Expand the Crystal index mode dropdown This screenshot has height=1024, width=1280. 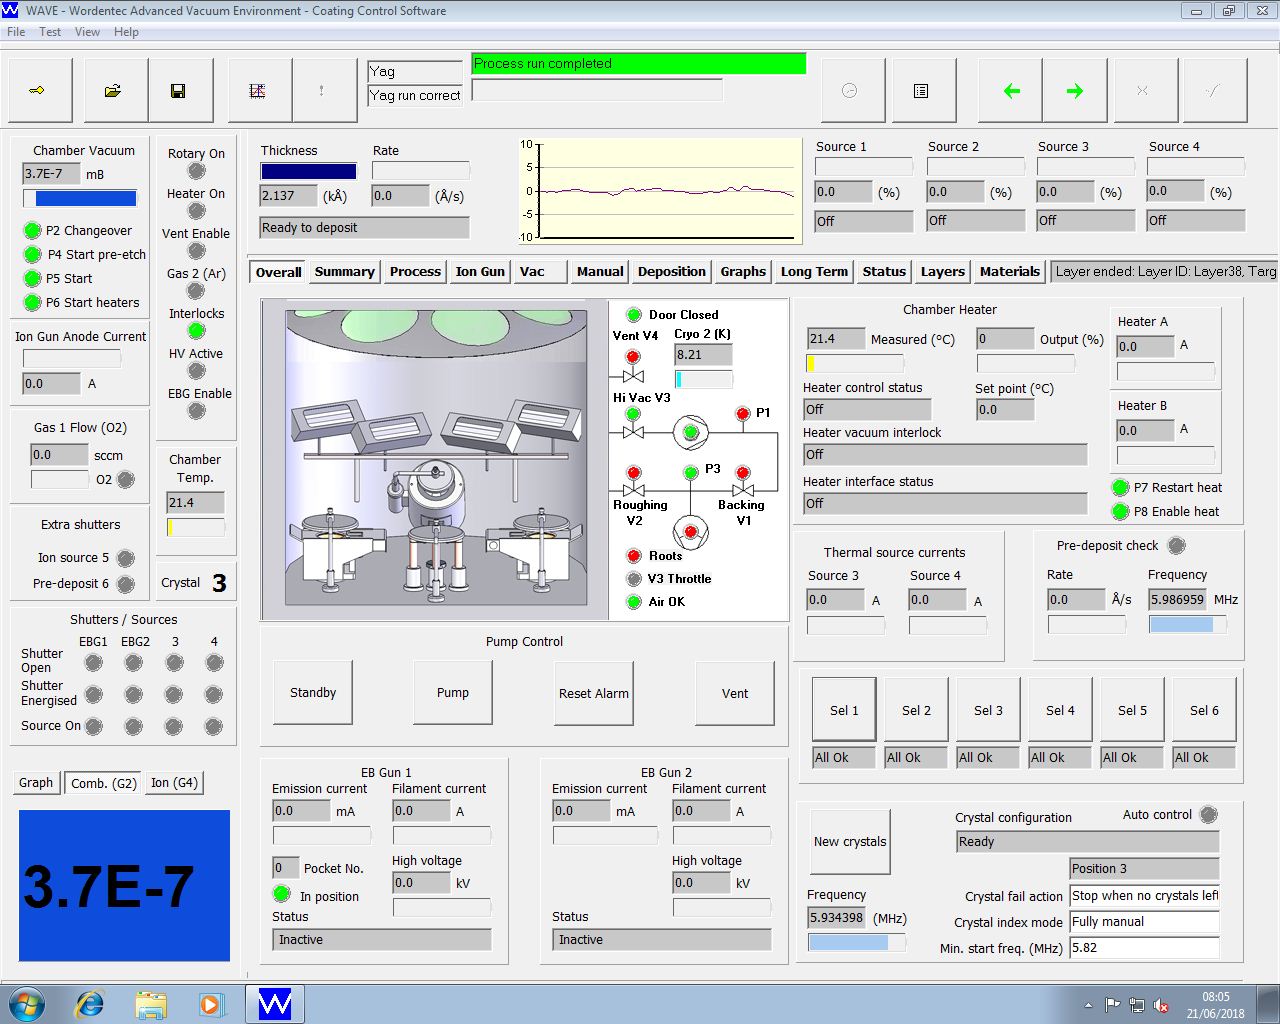pyautogui.click(x=1144, y=922)
